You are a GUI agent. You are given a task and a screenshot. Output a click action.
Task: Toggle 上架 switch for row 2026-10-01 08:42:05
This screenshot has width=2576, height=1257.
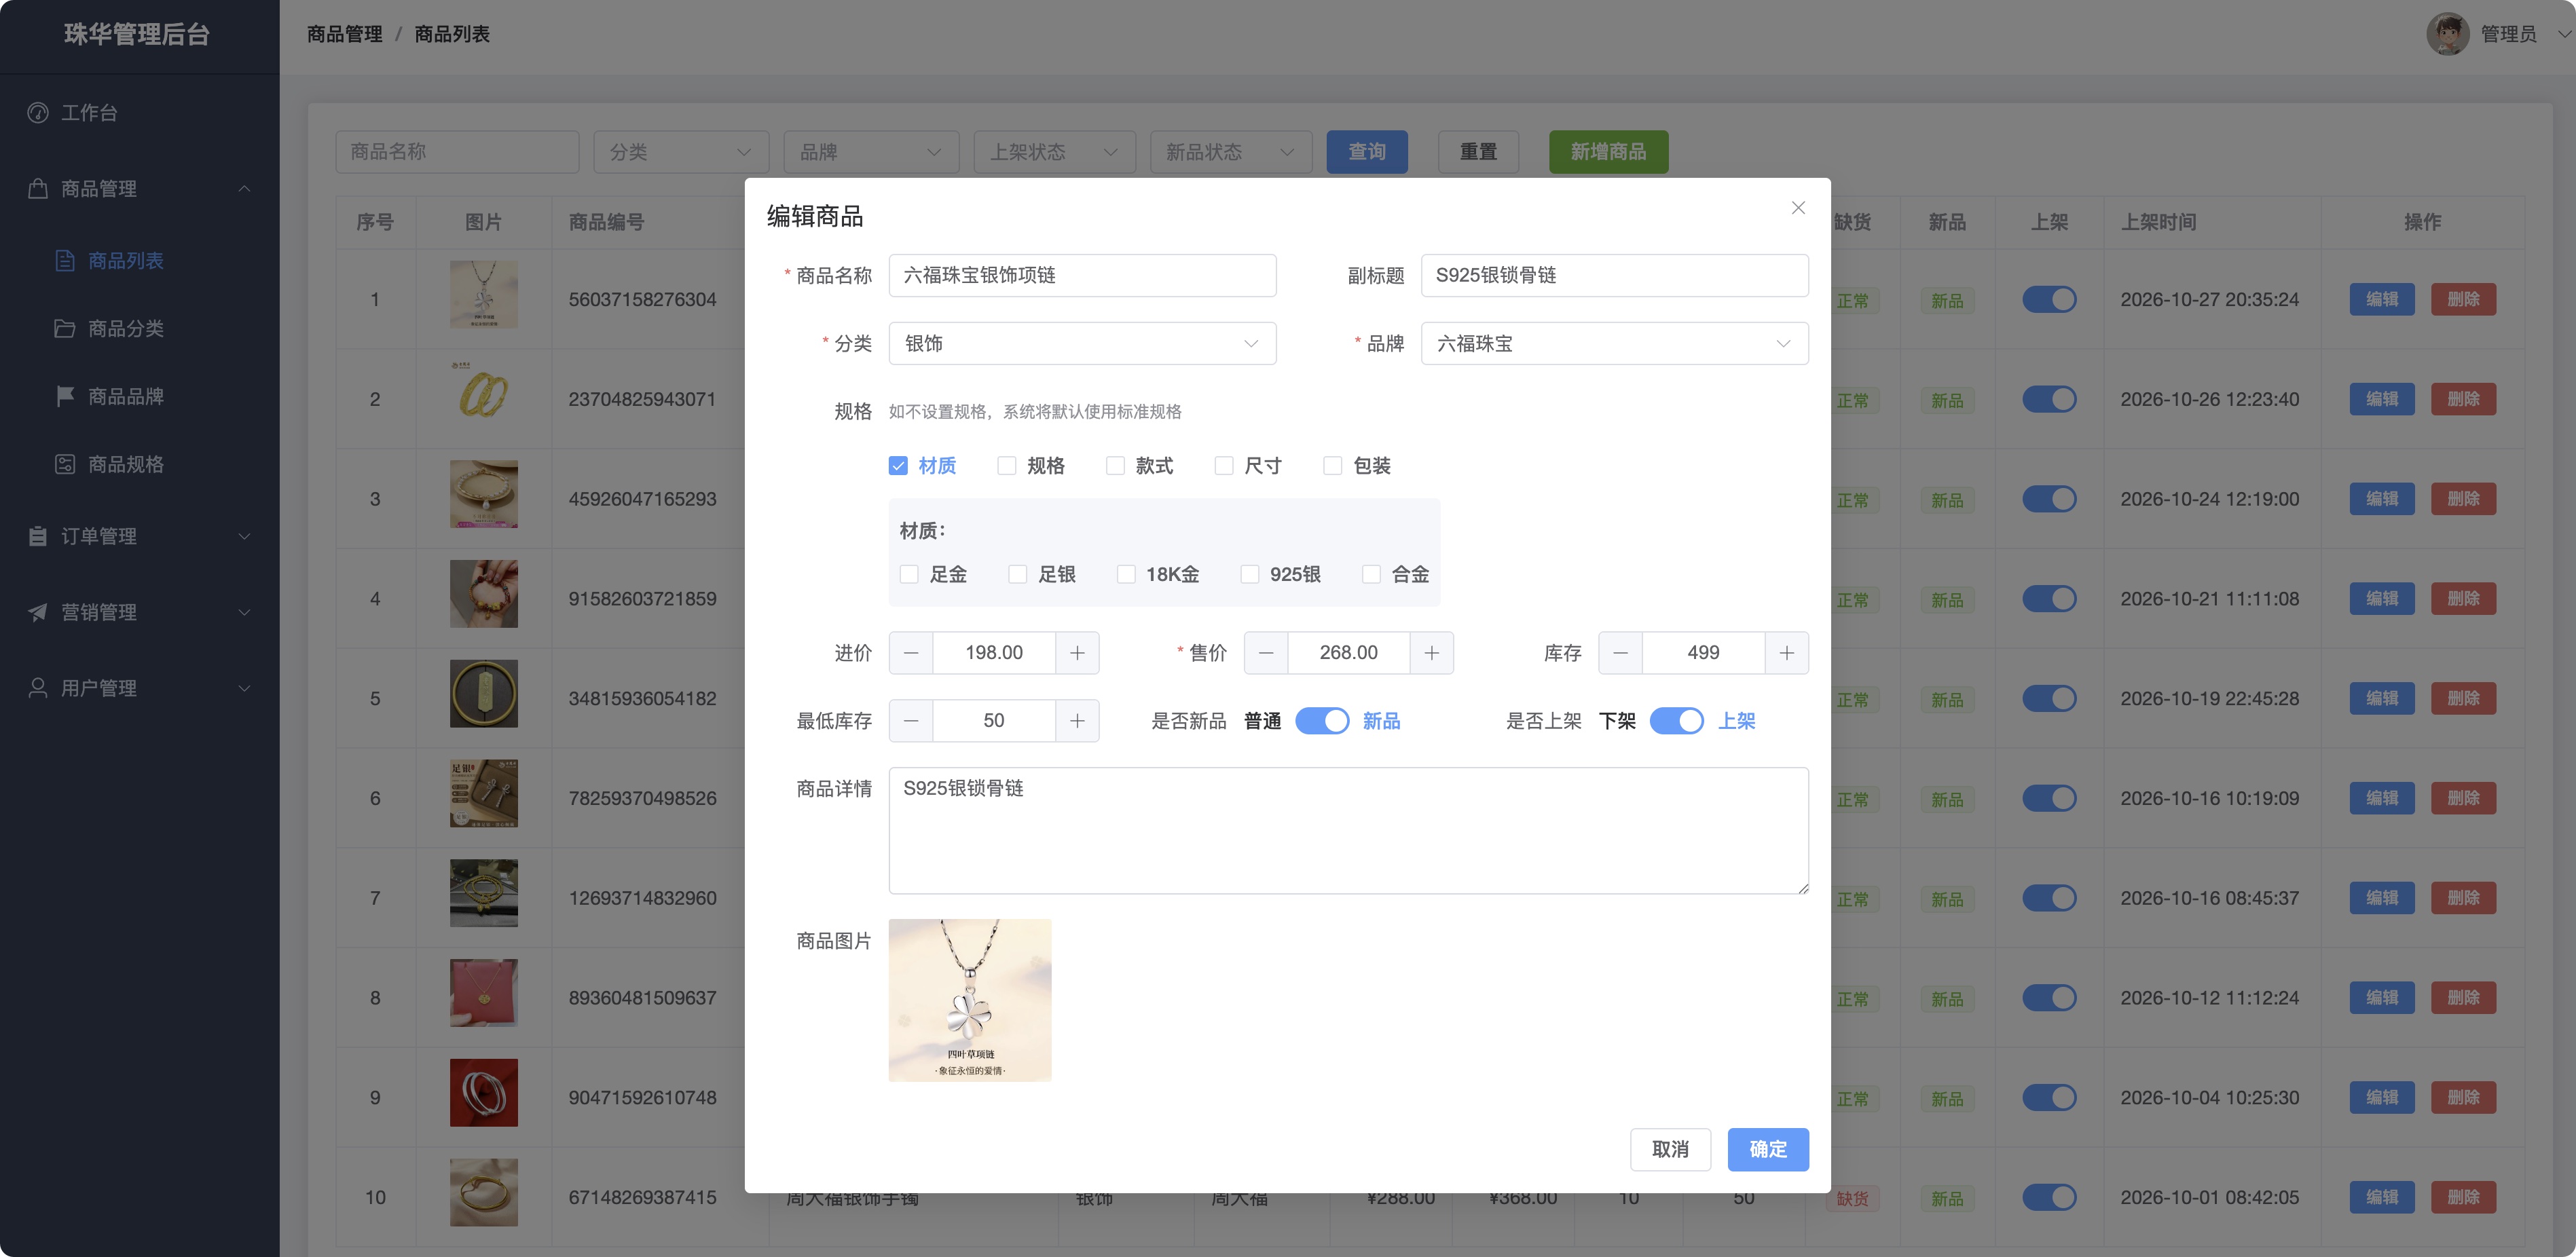point(2049,1197)
